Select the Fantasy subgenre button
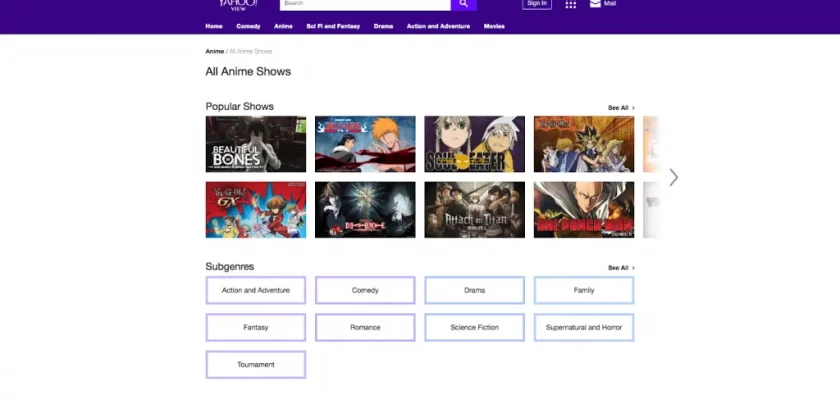840x400 pixels. click(x=256, y=327)
